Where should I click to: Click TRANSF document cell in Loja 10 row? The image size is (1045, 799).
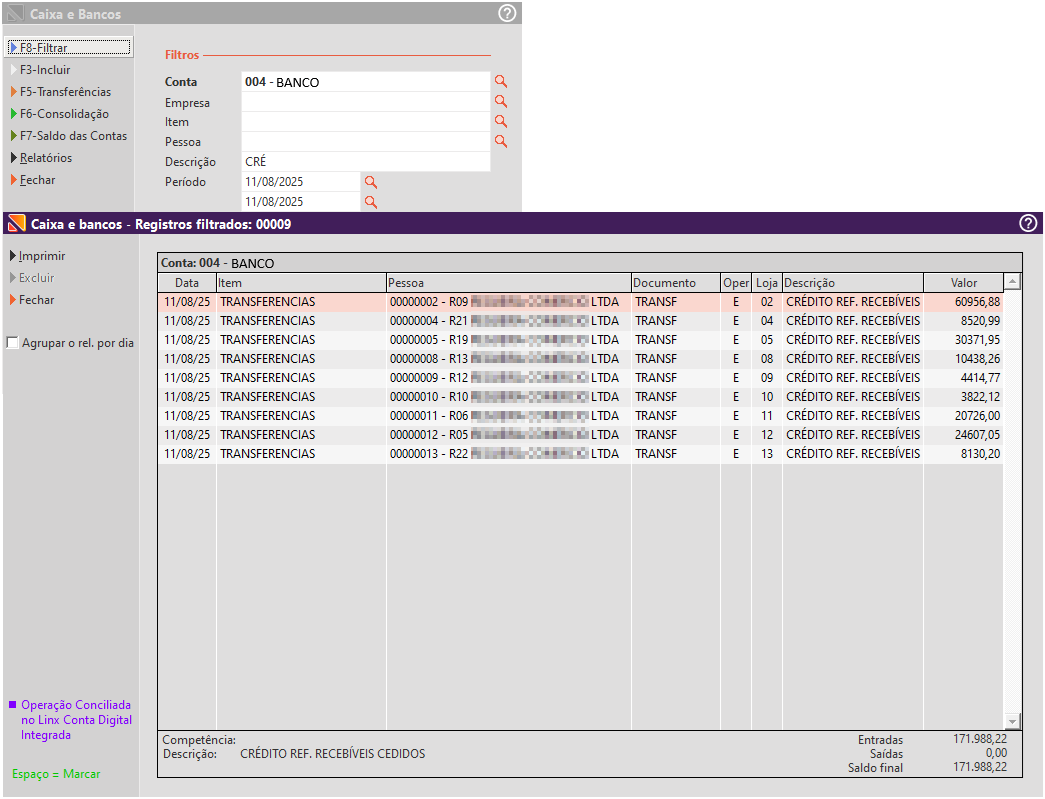[x=676, y=397]
